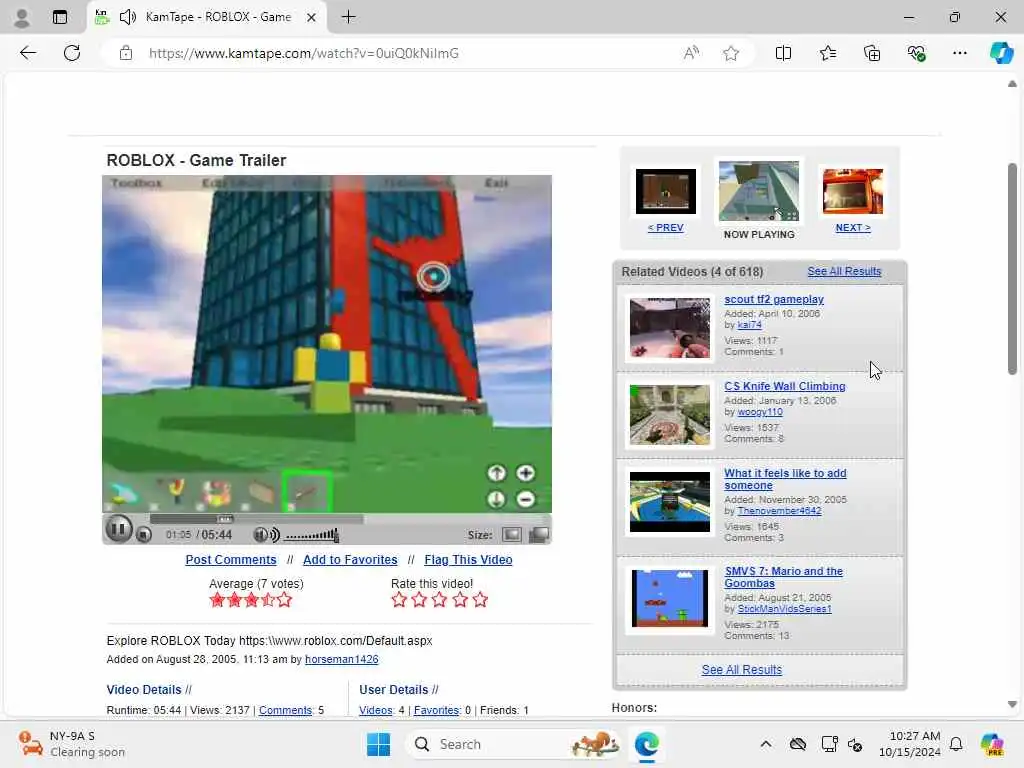Open uploader horseman1426 profile

(342, 660)
